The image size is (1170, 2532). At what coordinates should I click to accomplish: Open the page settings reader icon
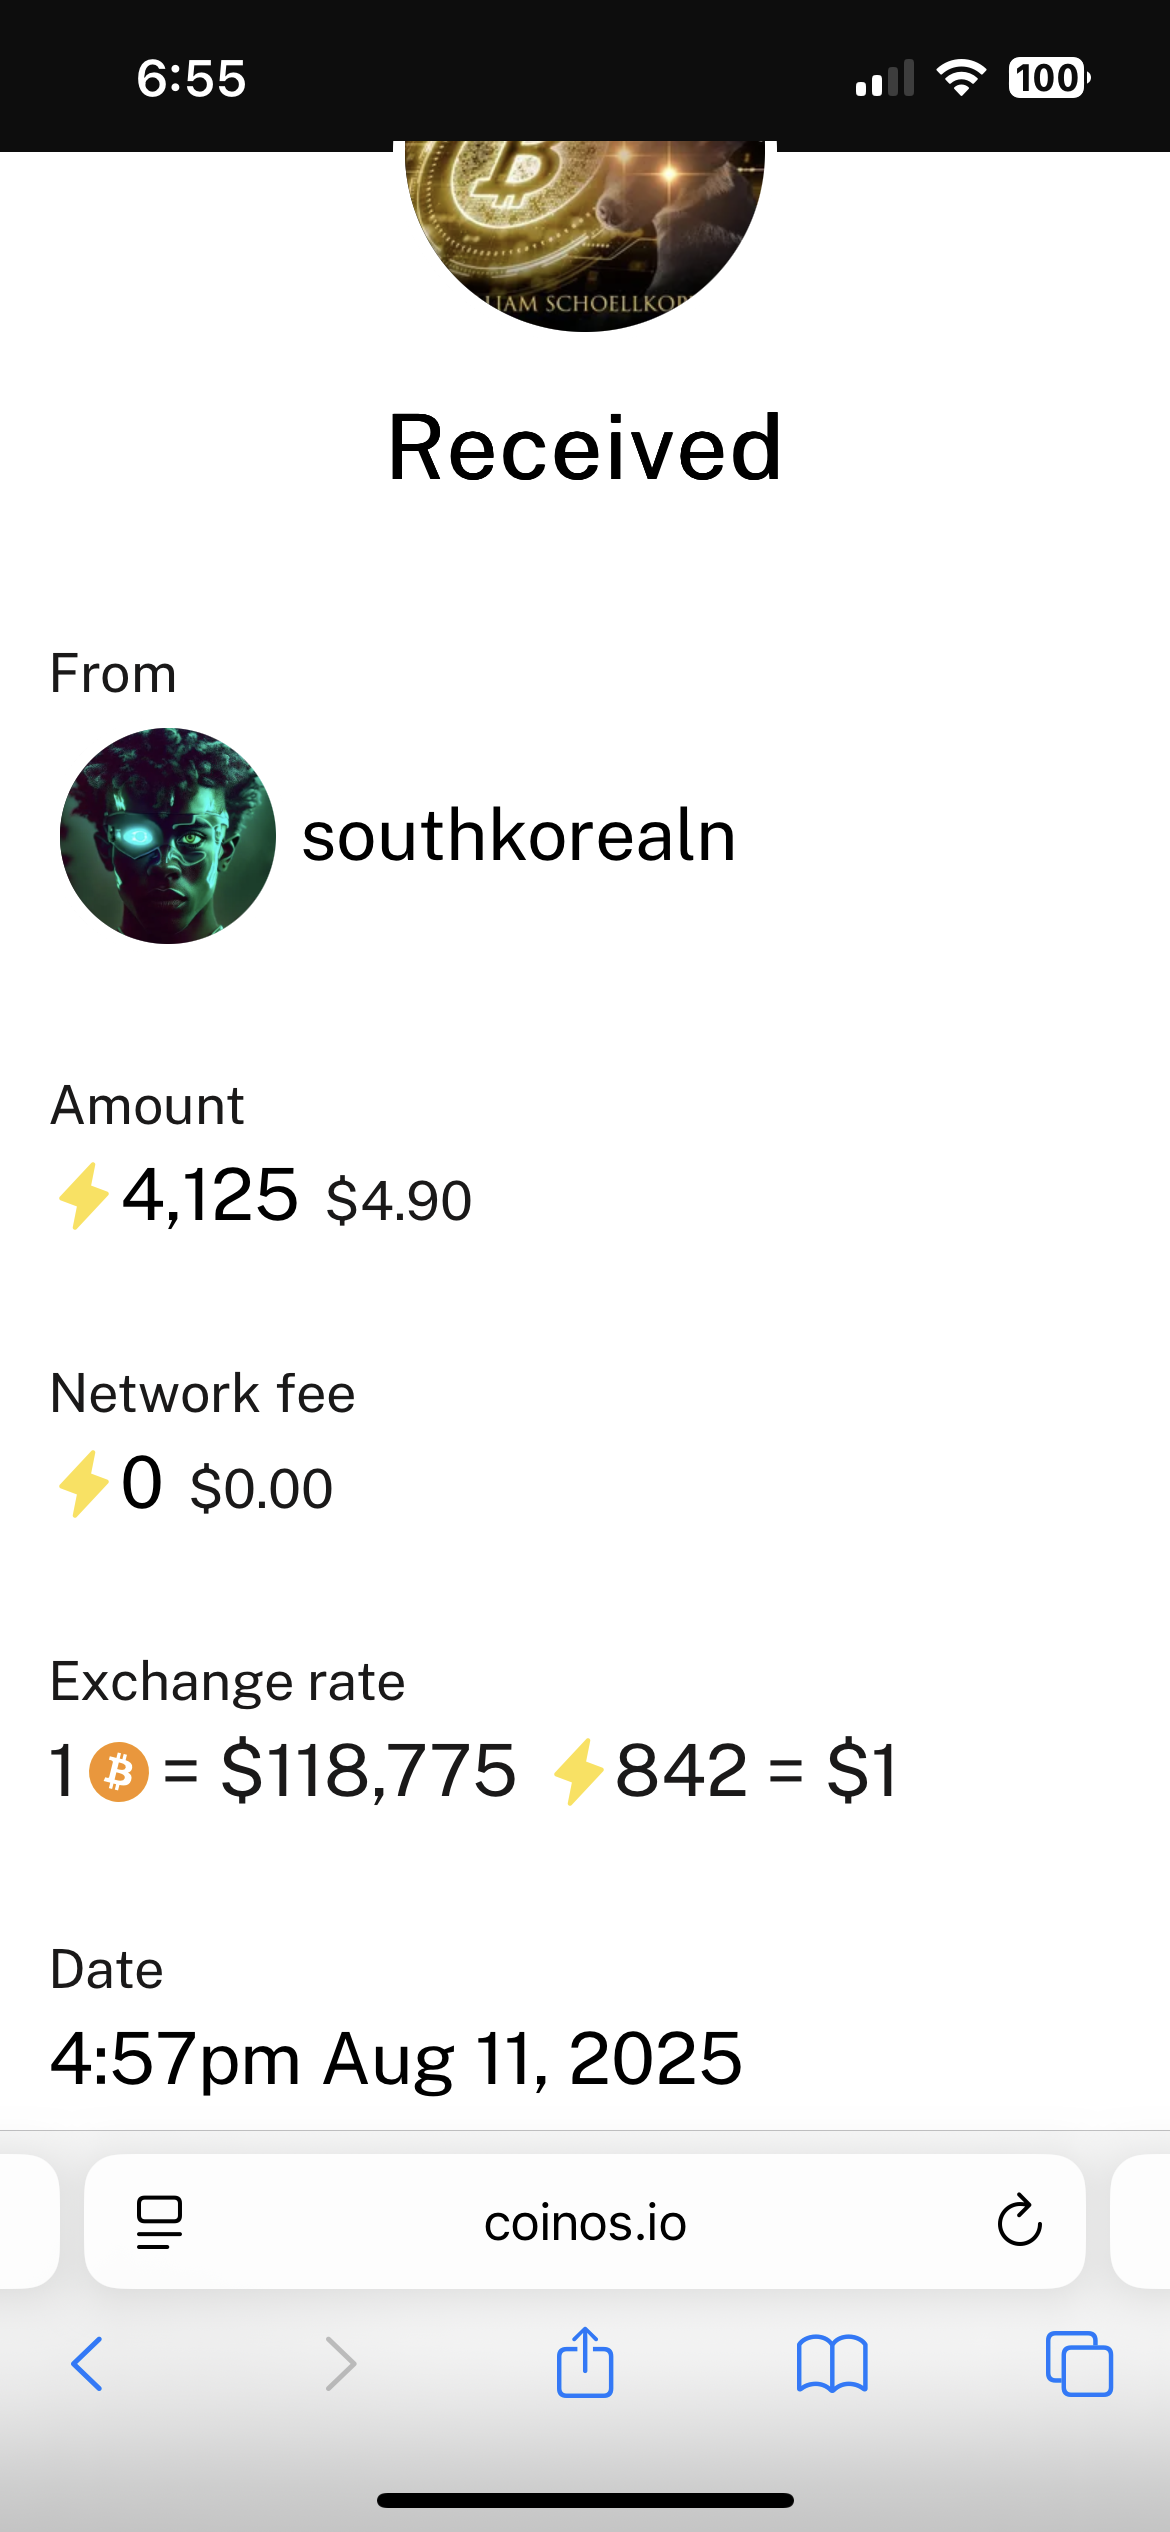(x=159, y=2222)
